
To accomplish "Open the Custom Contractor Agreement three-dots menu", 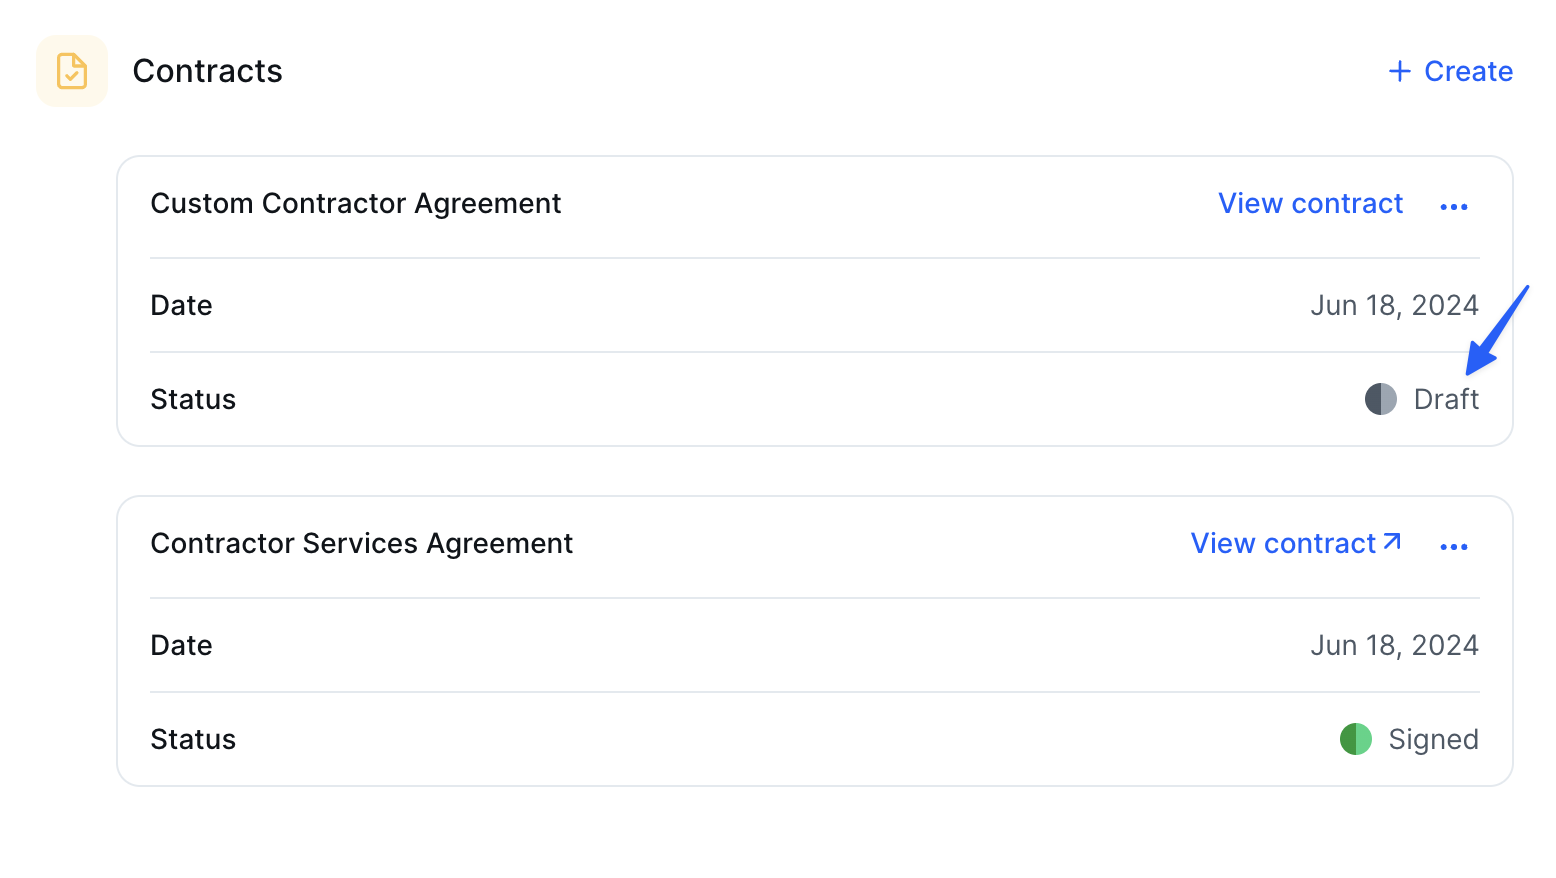I will coord(1454,206).
